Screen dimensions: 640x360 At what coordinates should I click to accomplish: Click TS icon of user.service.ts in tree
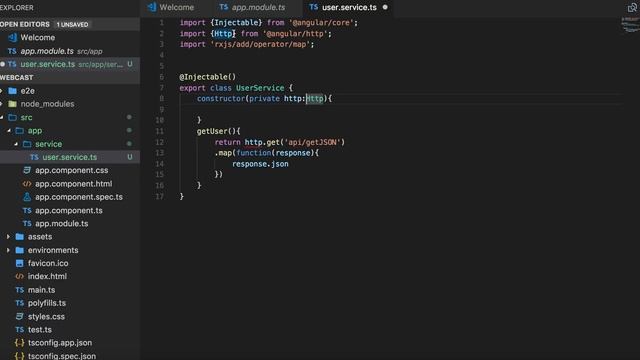(34, 157)
